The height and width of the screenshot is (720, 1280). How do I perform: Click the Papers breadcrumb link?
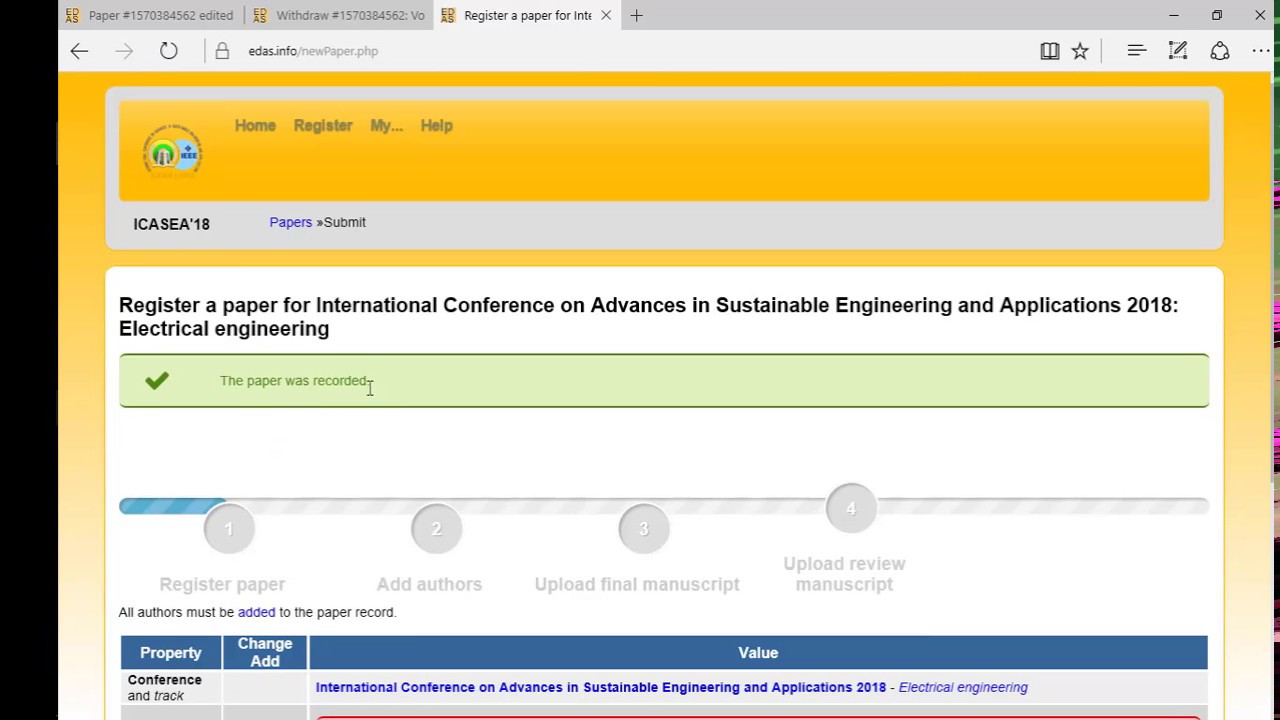pos(291,222)
